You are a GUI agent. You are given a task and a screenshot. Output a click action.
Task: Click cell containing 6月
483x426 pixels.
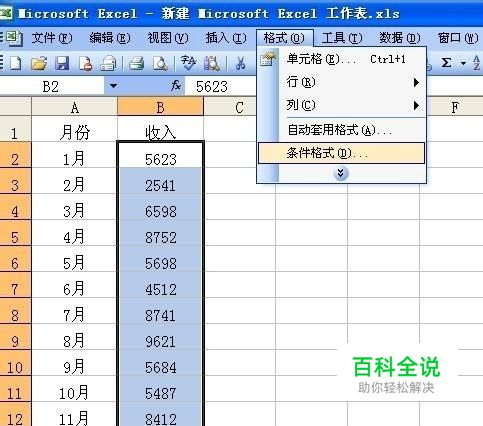coord(75,285)
